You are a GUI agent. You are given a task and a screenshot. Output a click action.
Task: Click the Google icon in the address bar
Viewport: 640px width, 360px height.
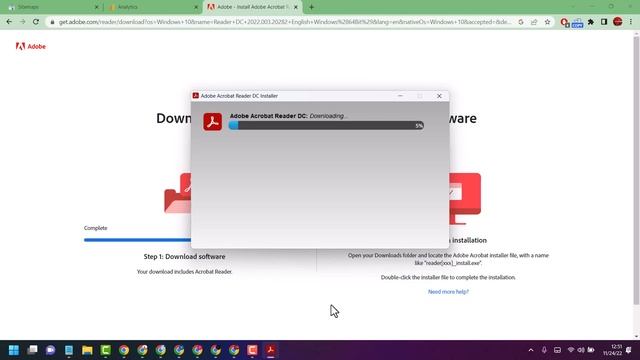coord(521,22)
